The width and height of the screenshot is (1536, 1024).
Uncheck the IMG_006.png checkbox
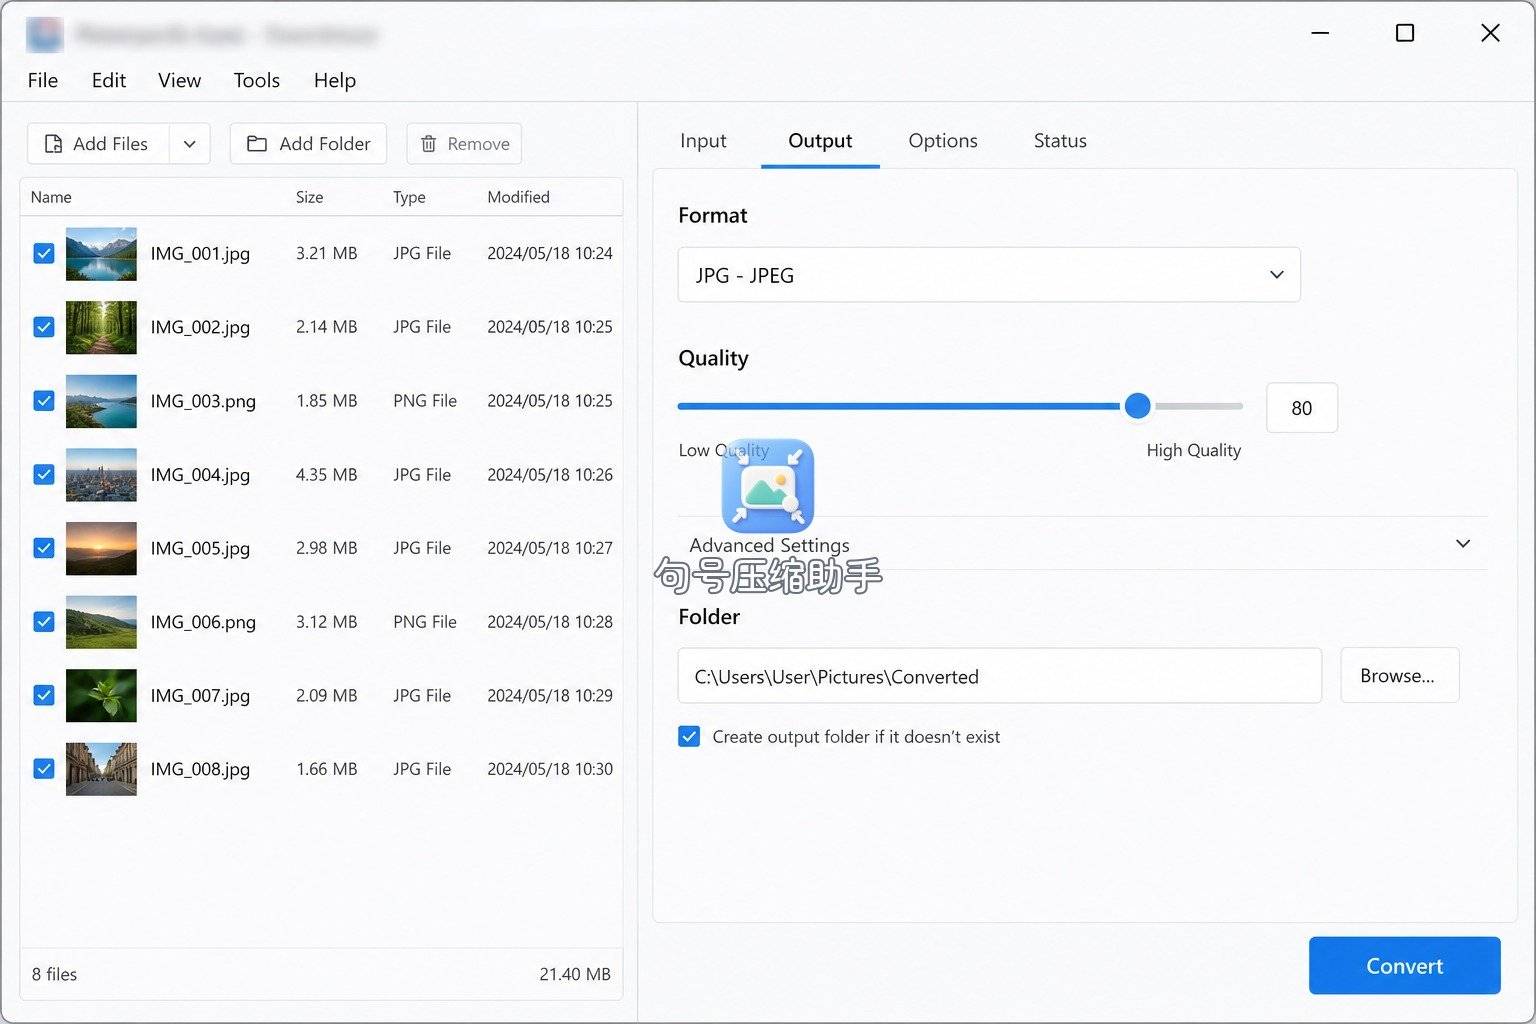click(44, 621)
